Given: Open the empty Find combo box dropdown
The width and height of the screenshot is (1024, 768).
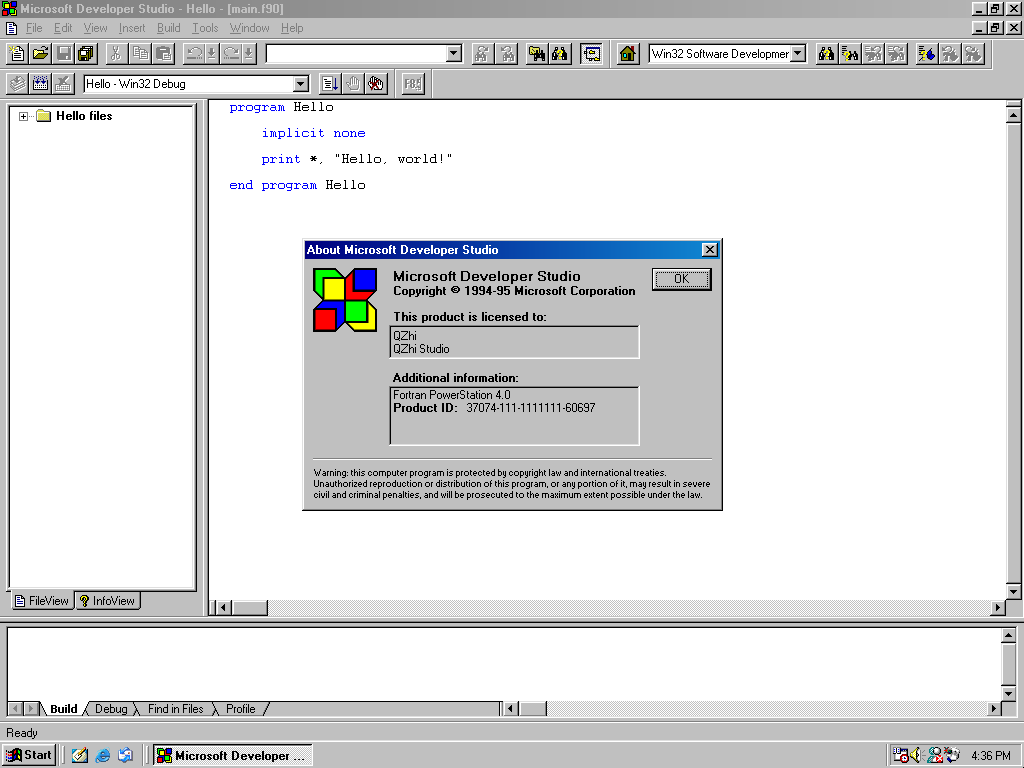Looking at the screenshot, I should [x=453, y=54].
